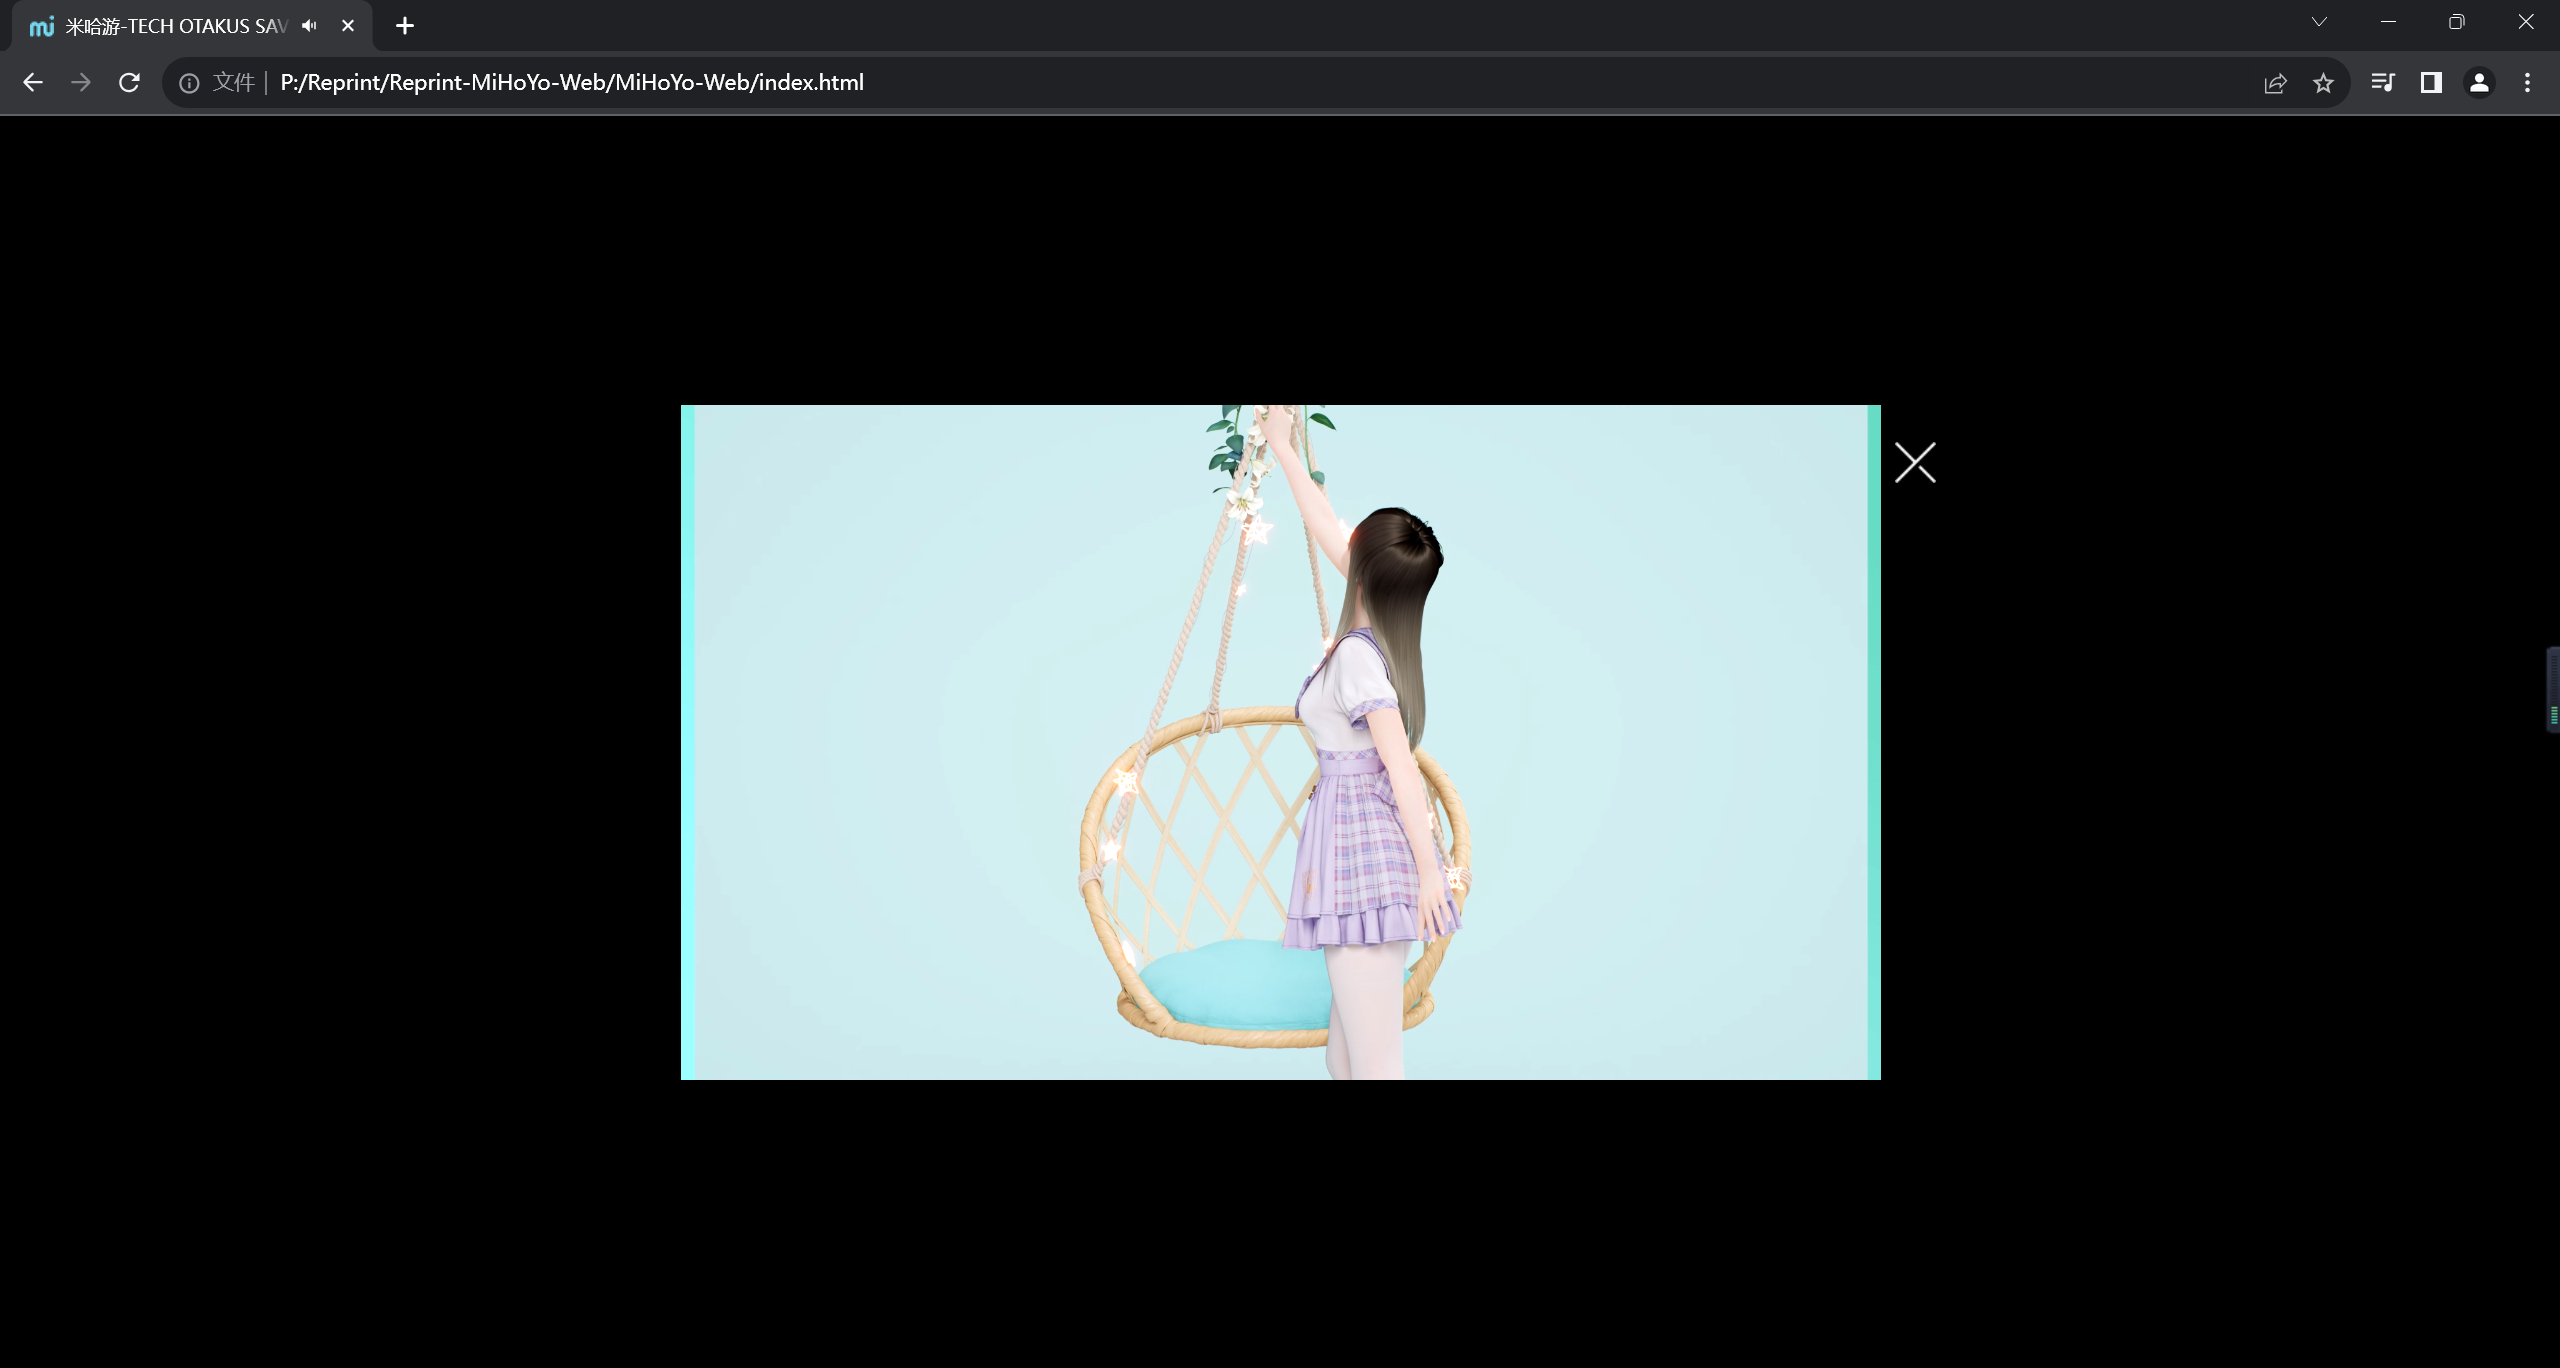2560x1368 pixels.
Task: Open the tab search dropdown
Action: [x=2319, y=22]
